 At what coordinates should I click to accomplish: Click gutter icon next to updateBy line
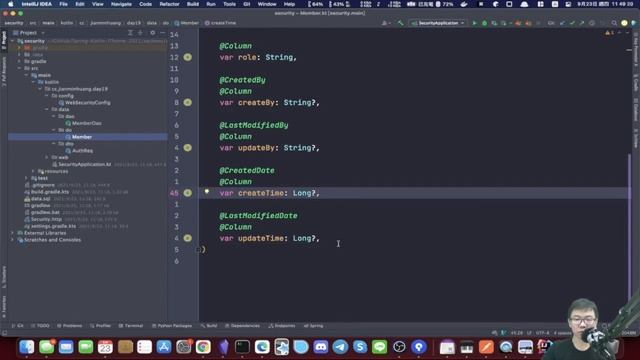[187, 148]
